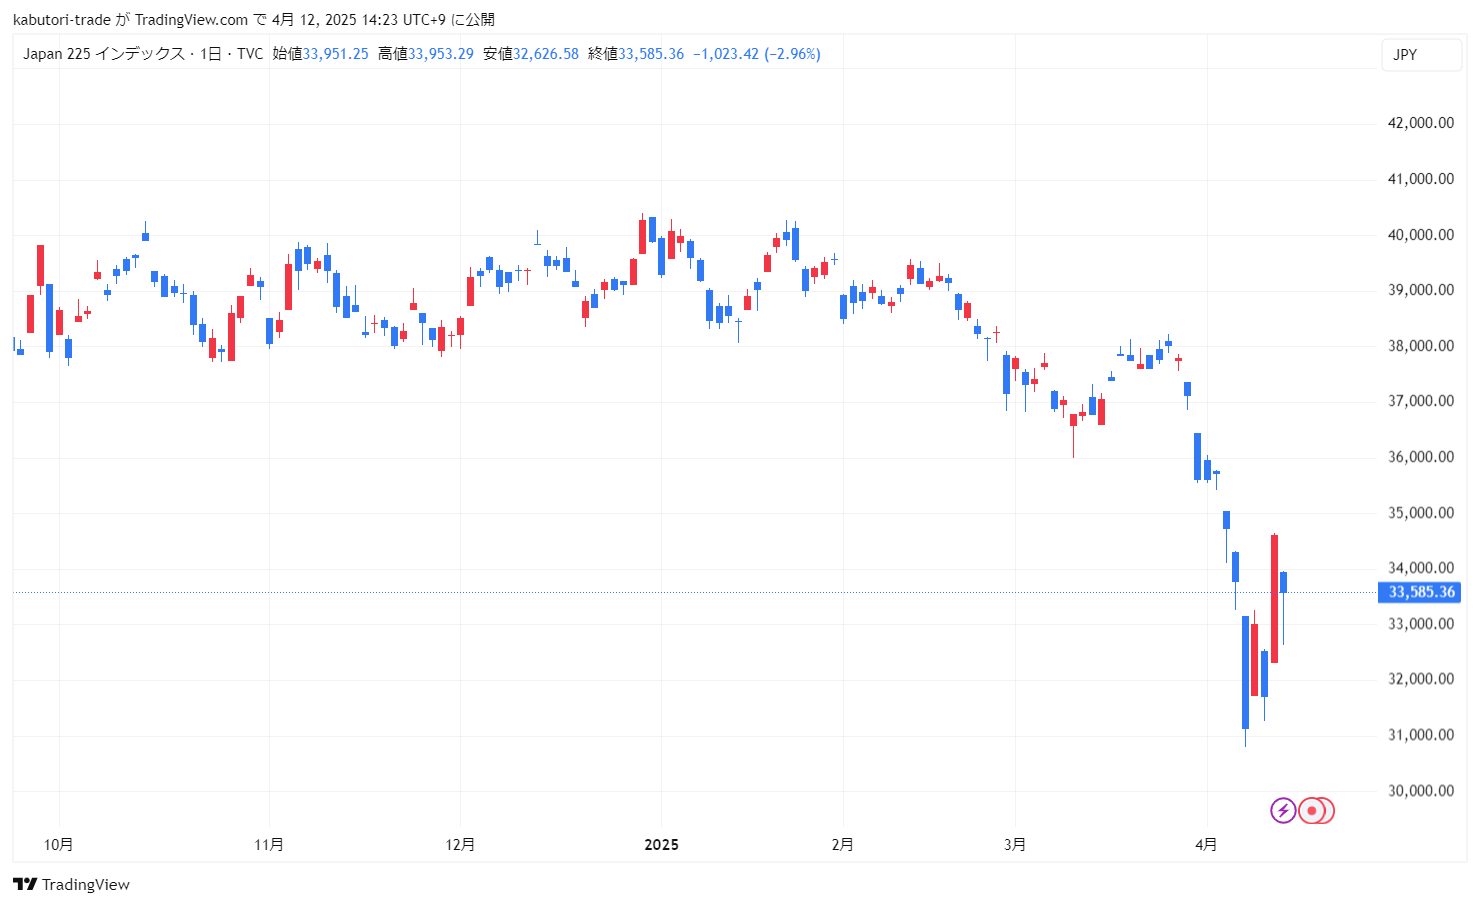The image size is (1480, 906).
Task: Click the 38,000.00 price axis label
Action: click(x=1421, y=346)
